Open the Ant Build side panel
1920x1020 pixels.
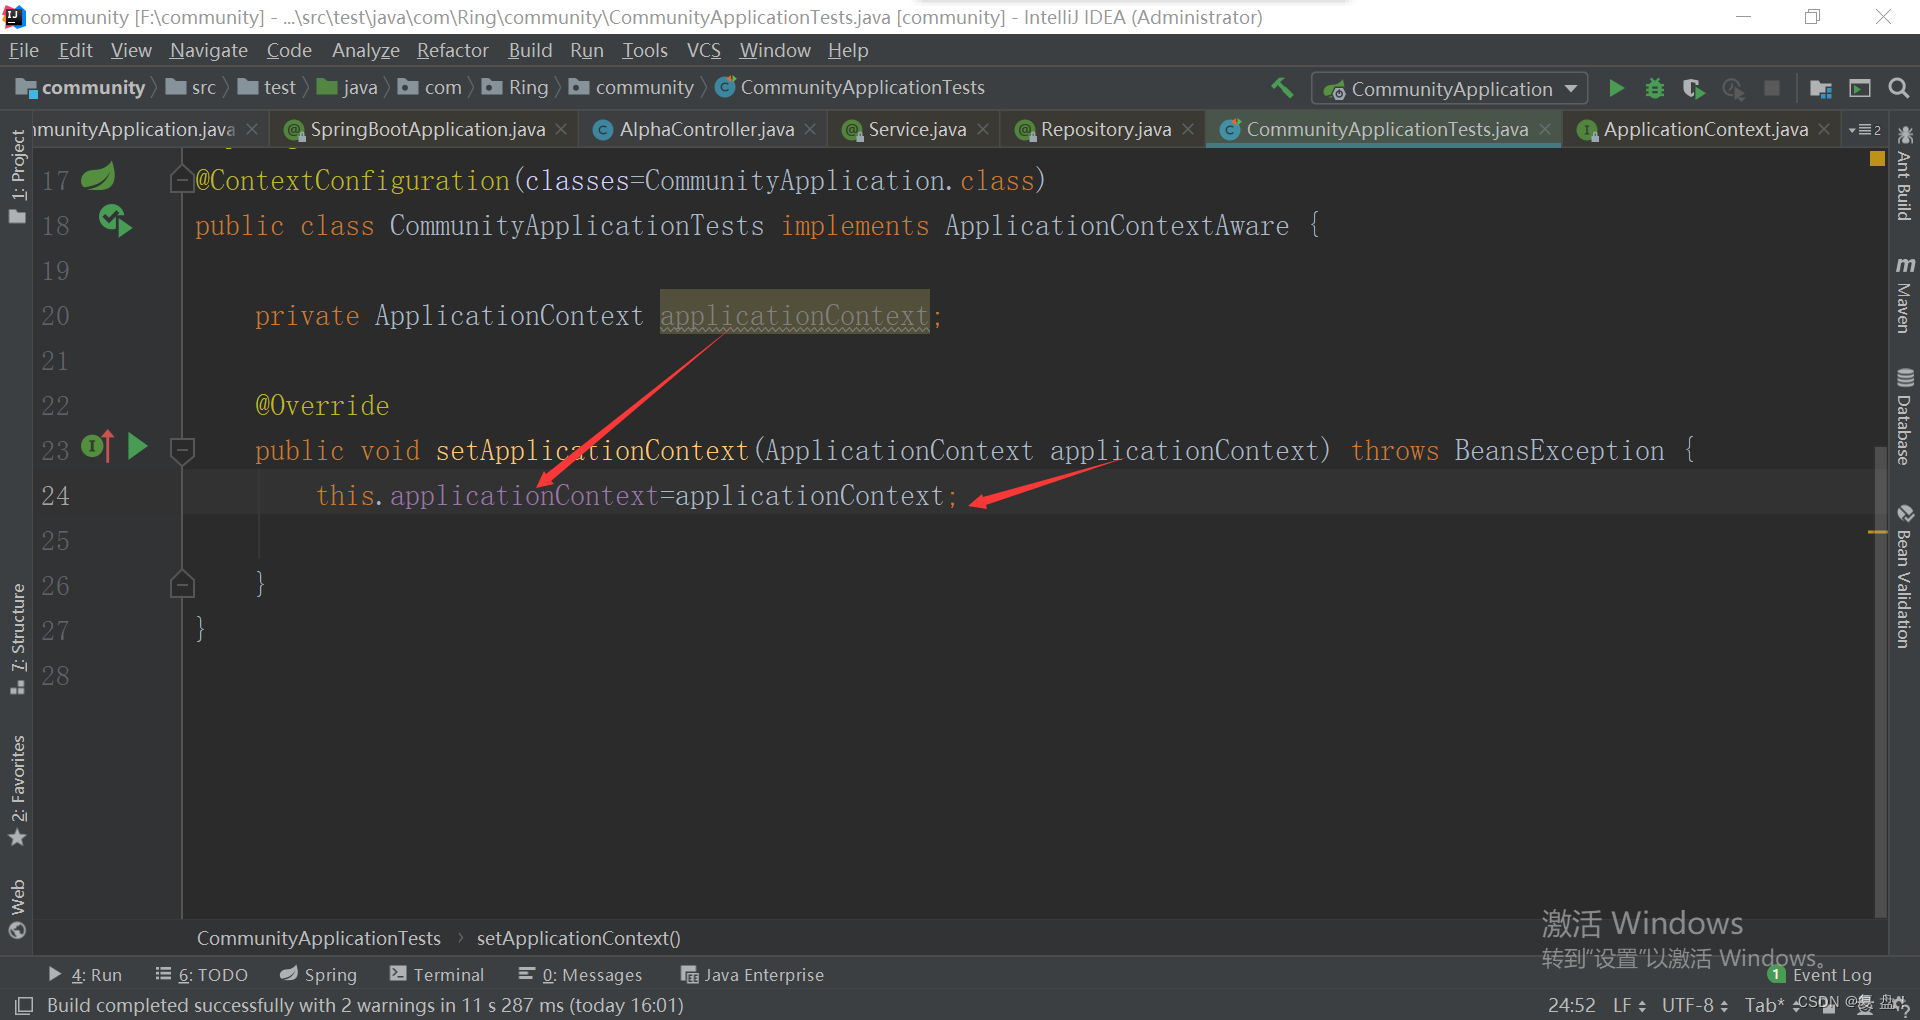tap(1904, 173)
